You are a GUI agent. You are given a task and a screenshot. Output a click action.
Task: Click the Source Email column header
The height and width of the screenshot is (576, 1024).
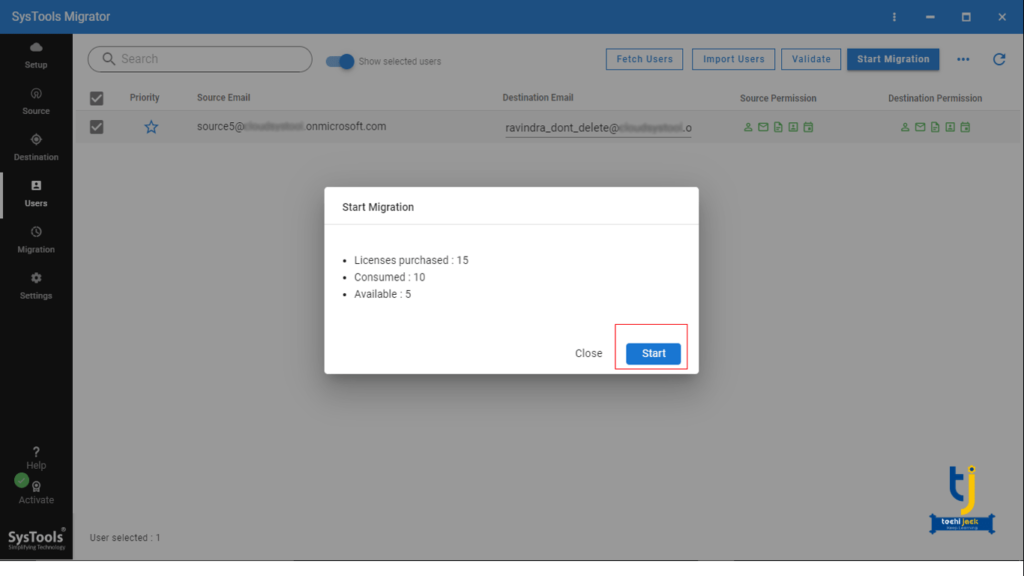pyautogui.click(x=223, y=97)
